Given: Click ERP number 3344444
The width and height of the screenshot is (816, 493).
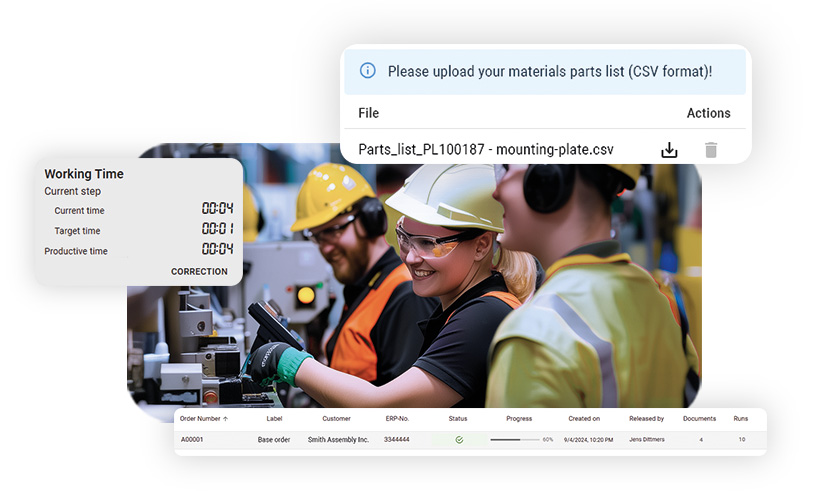Looking at the screenshot, I should (x=397, y=439).
